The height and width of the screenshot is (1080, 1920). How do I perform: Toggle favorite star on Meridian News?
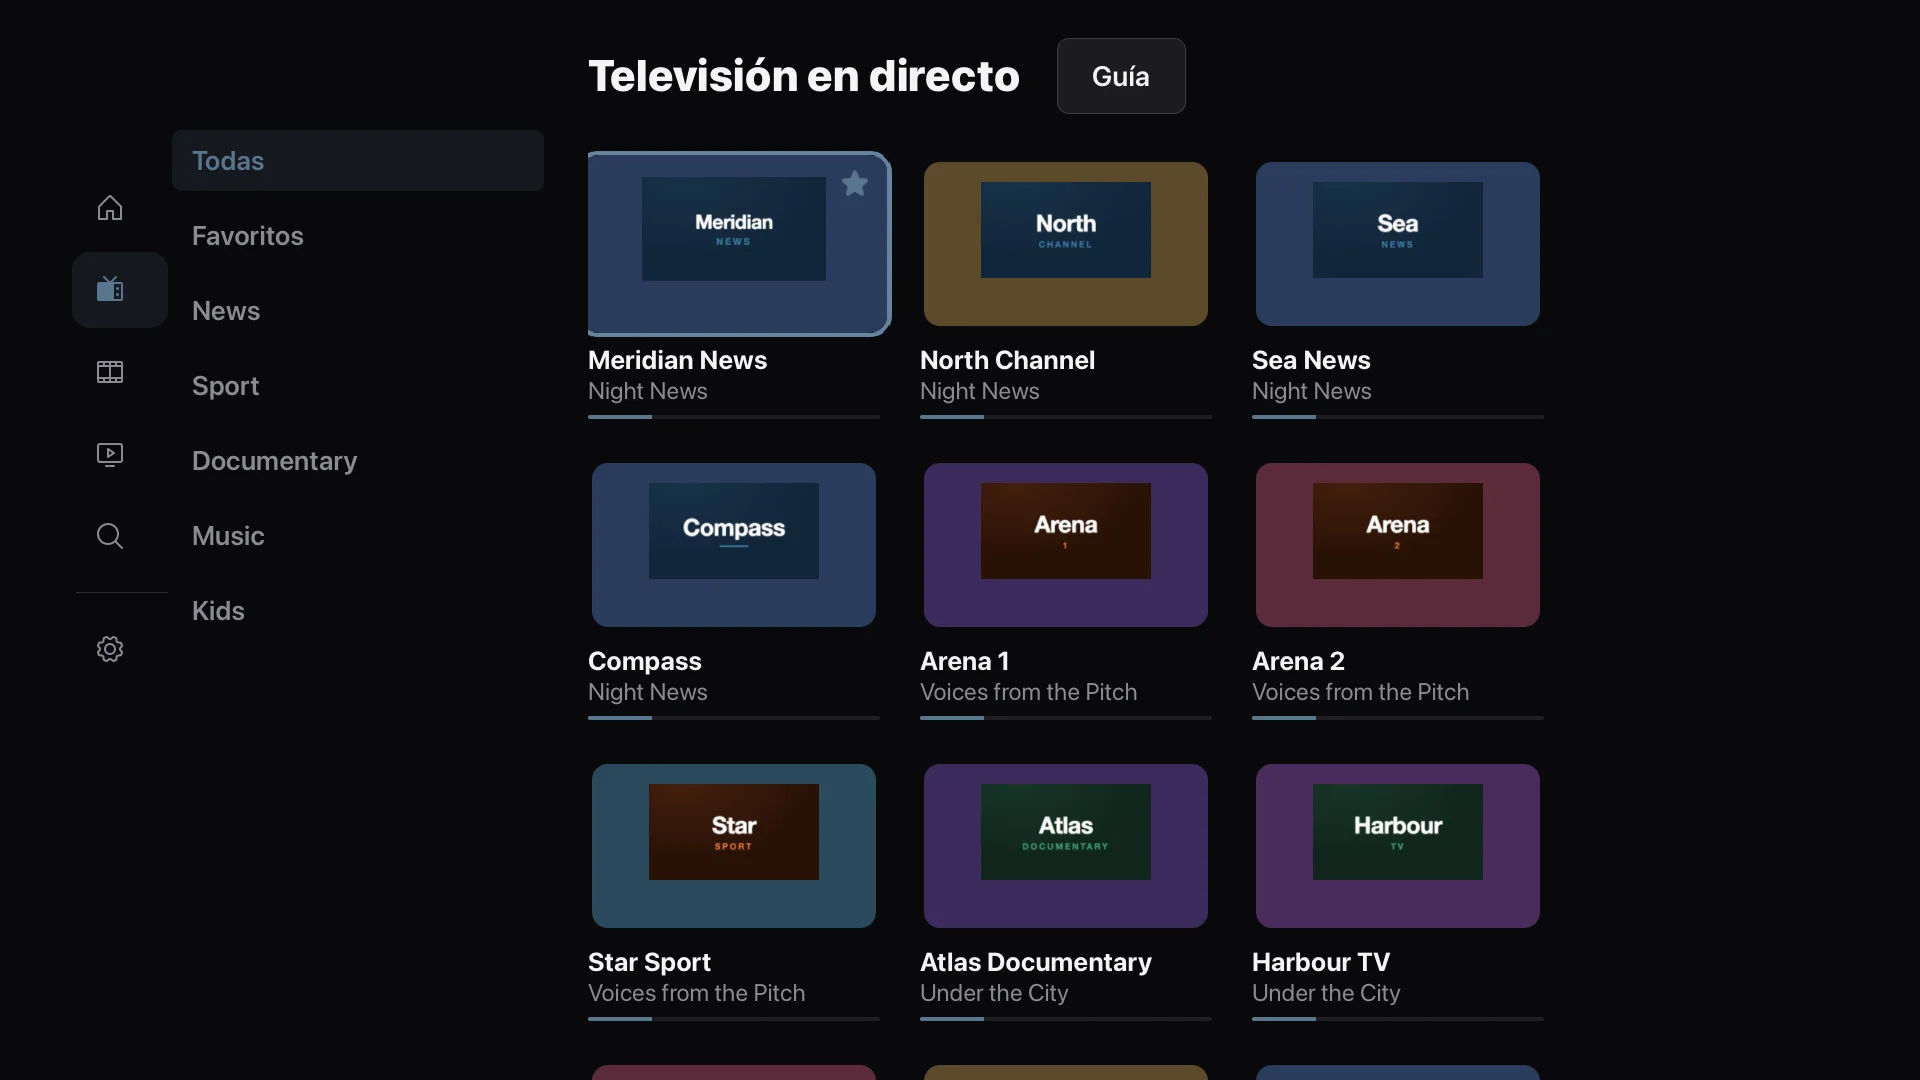click(855, 184)
